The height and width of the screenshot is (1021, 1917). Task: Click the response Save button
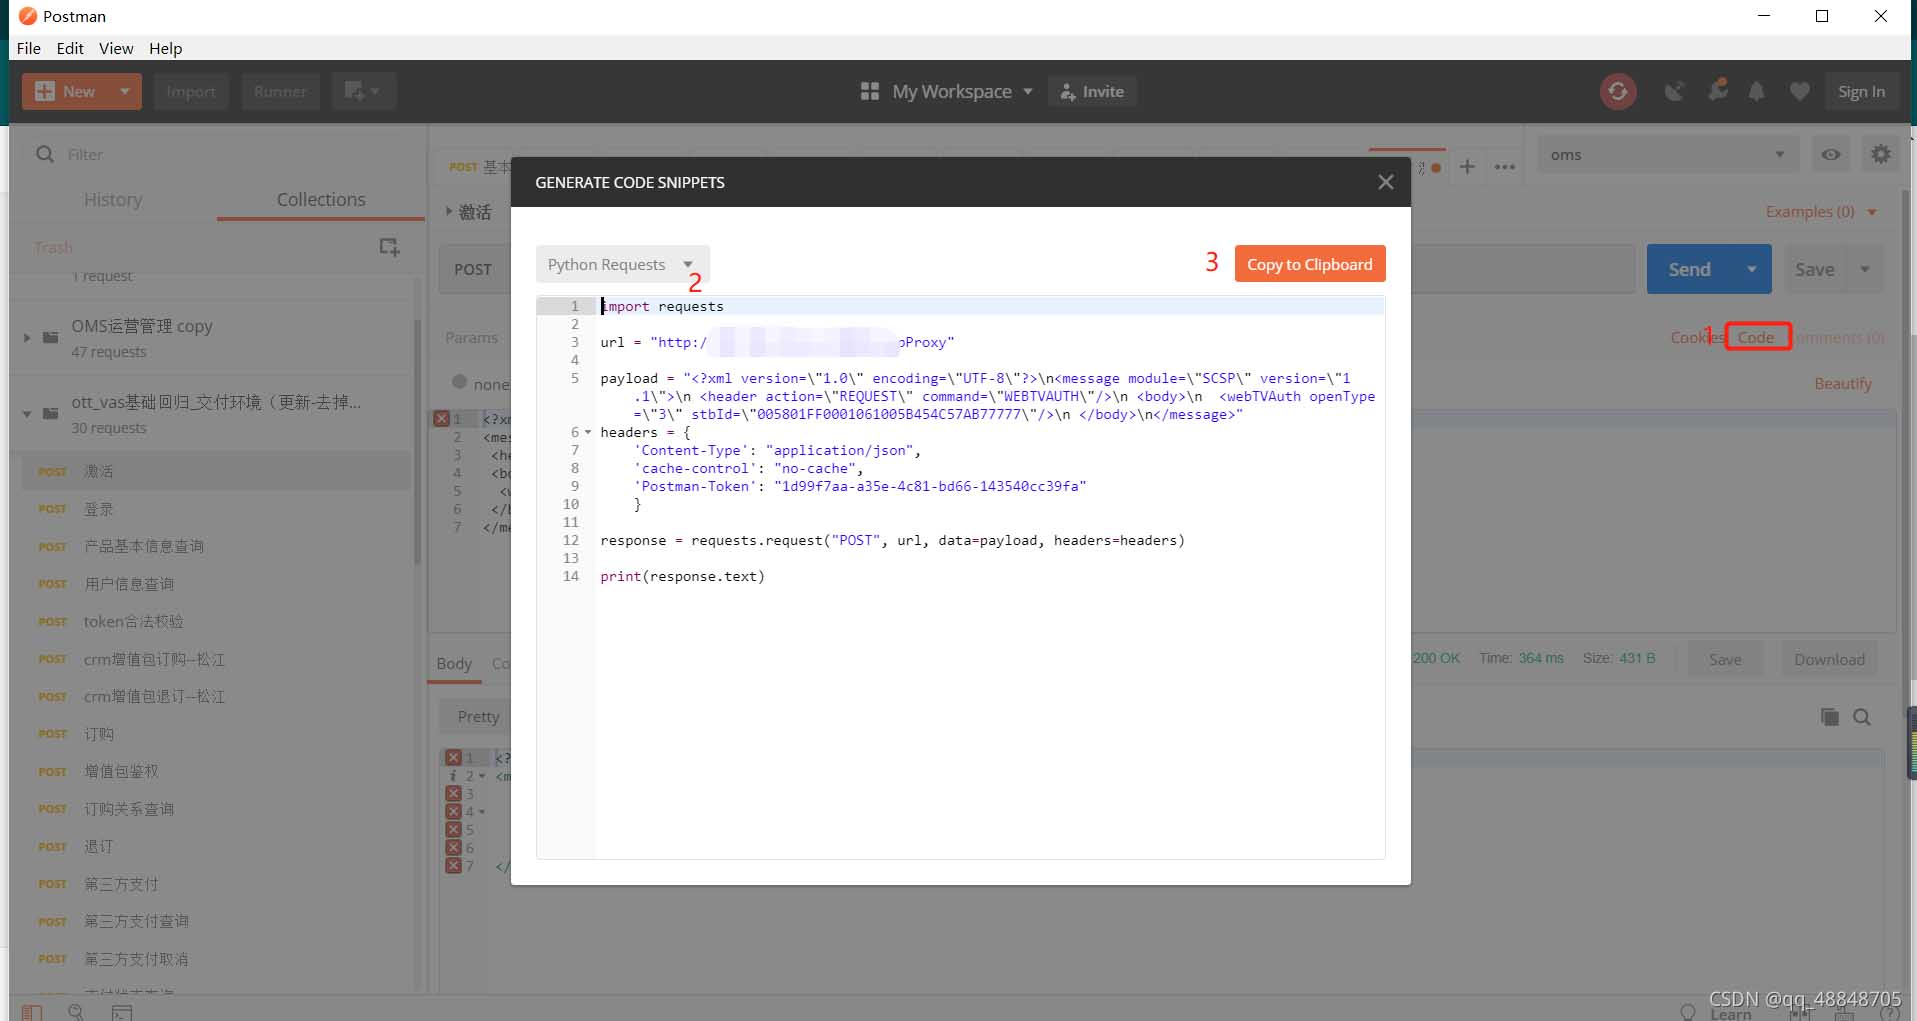(1725, 659)
